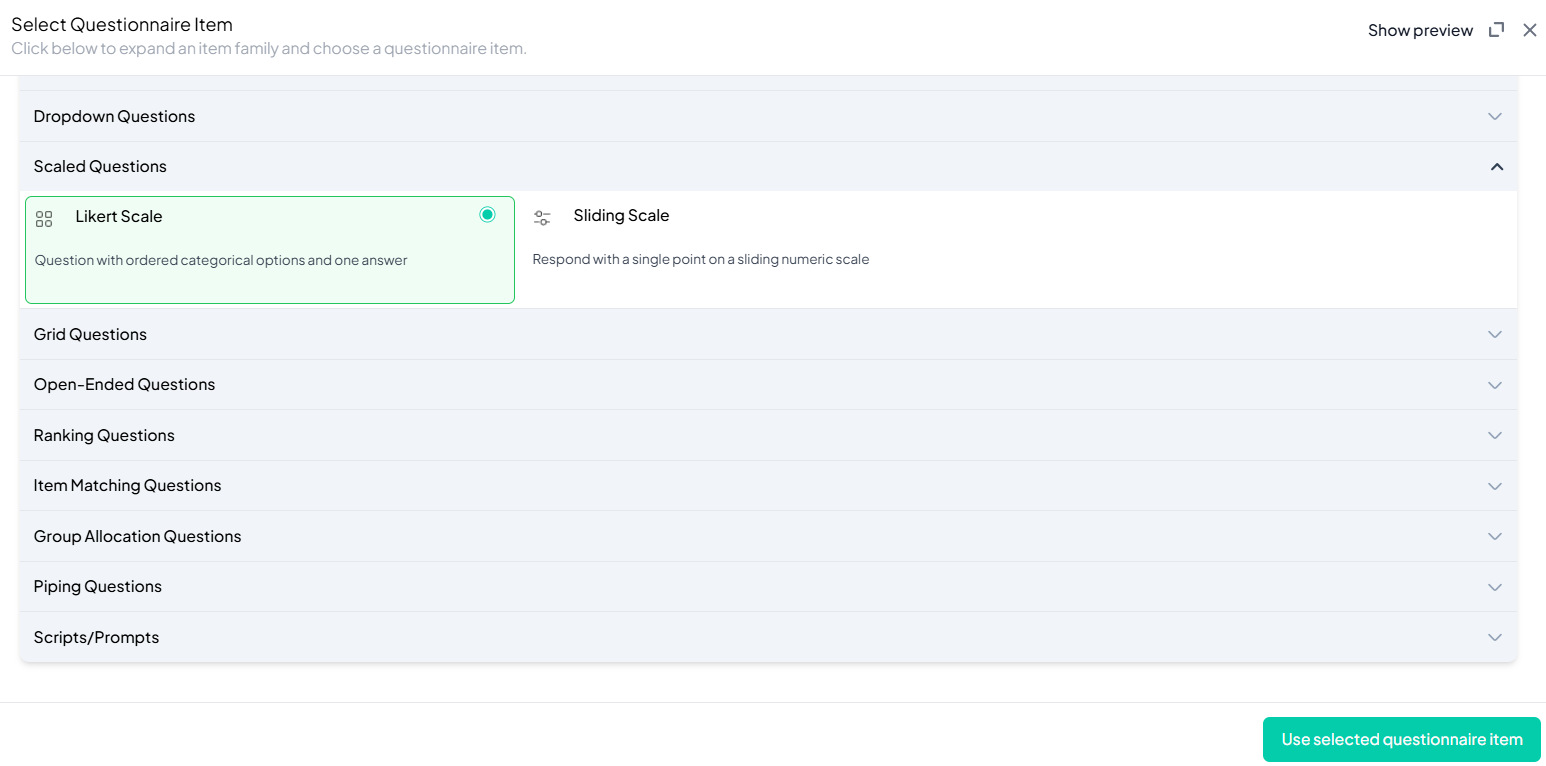Image resolution: width=1546 pixels, height=766 pixels.
Task: Click the Sliding Scale sliders icon
Action: [542, 218]
